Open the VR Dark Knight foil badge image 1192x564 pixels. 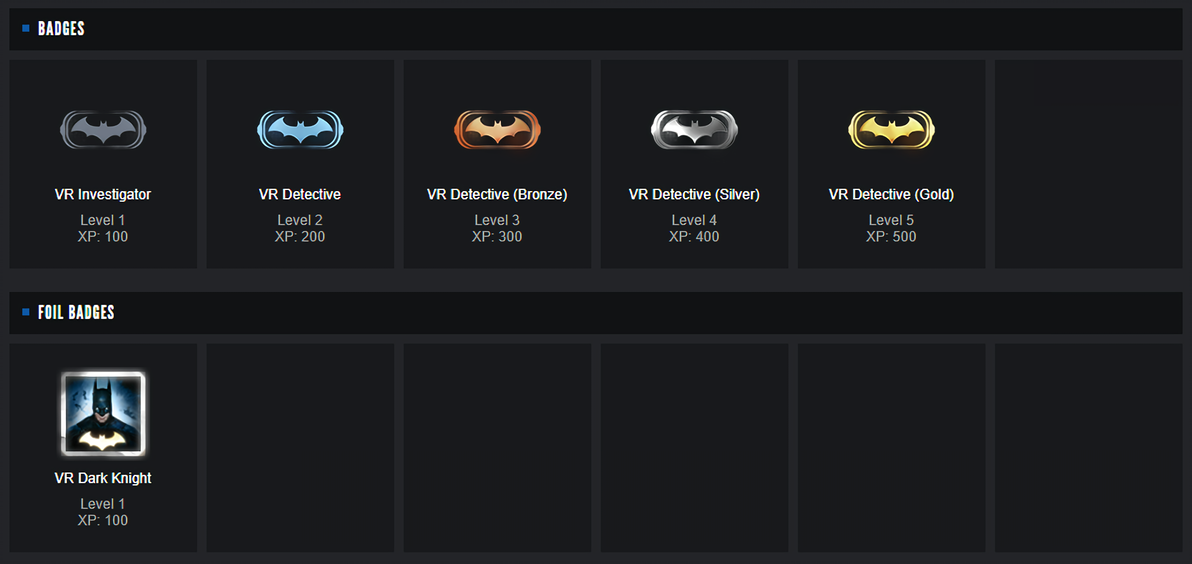103,414
